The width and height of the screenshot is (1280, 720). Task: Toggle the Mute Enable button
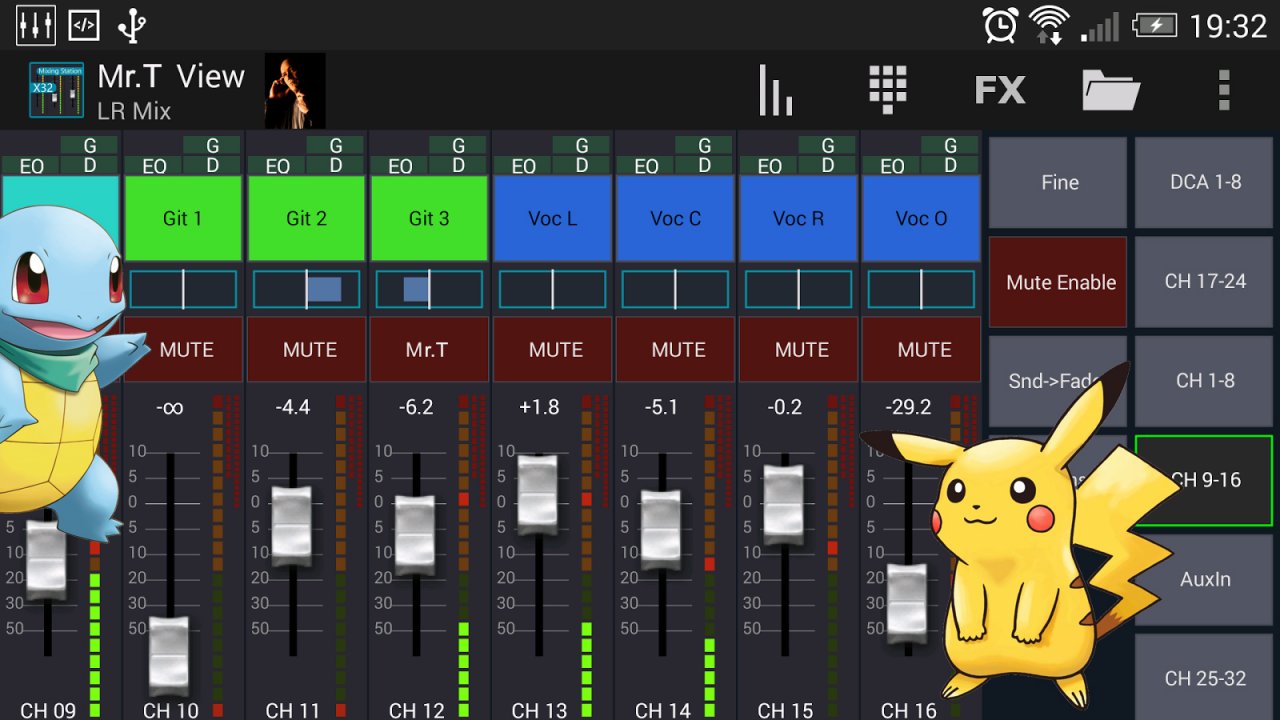point(1059,282)
